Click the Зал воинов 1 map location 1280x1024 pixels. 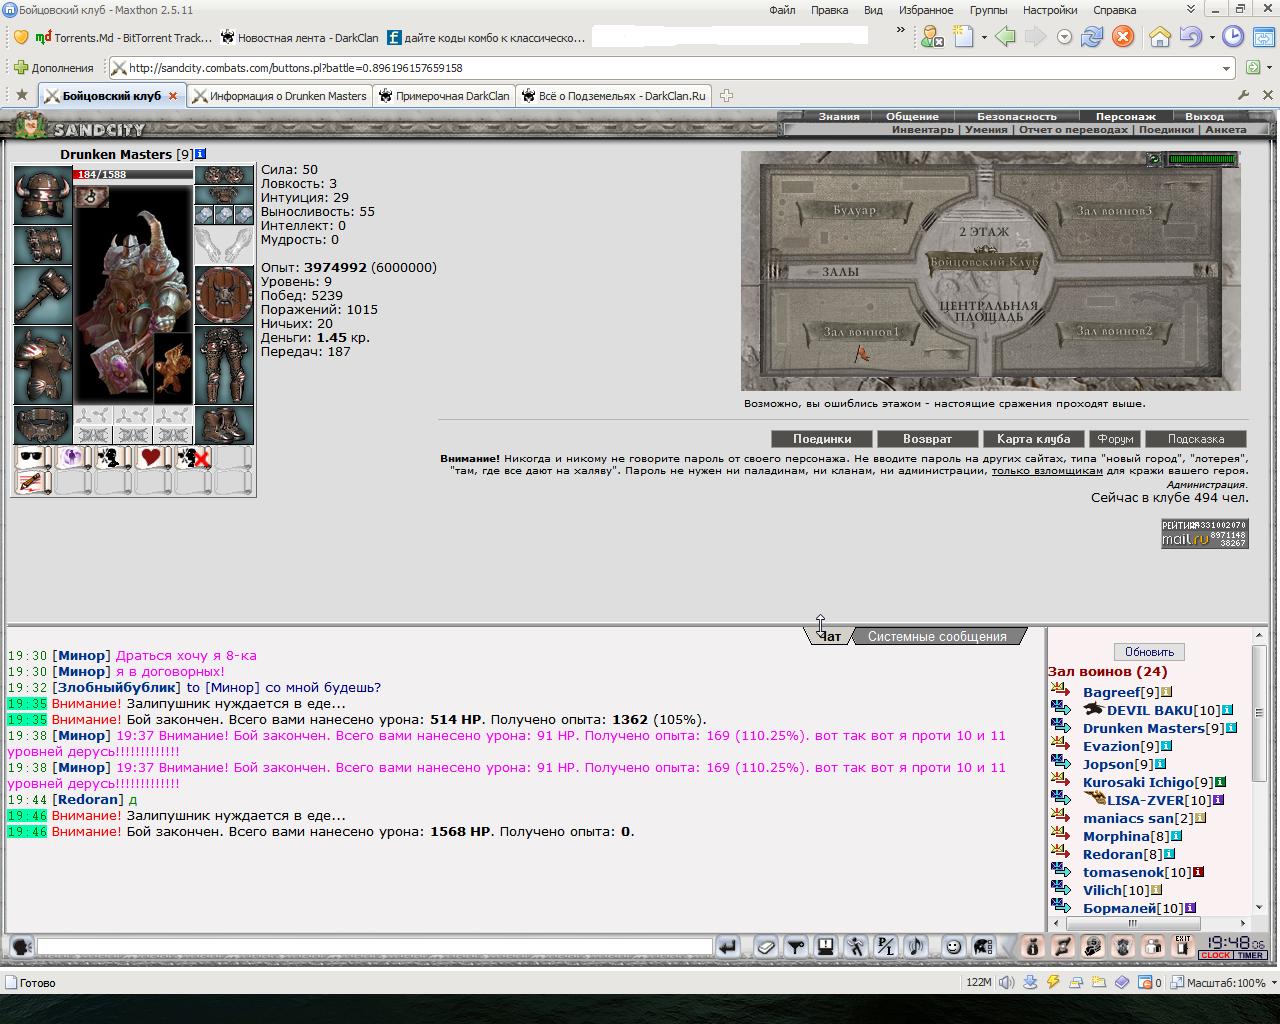[861, 331]
